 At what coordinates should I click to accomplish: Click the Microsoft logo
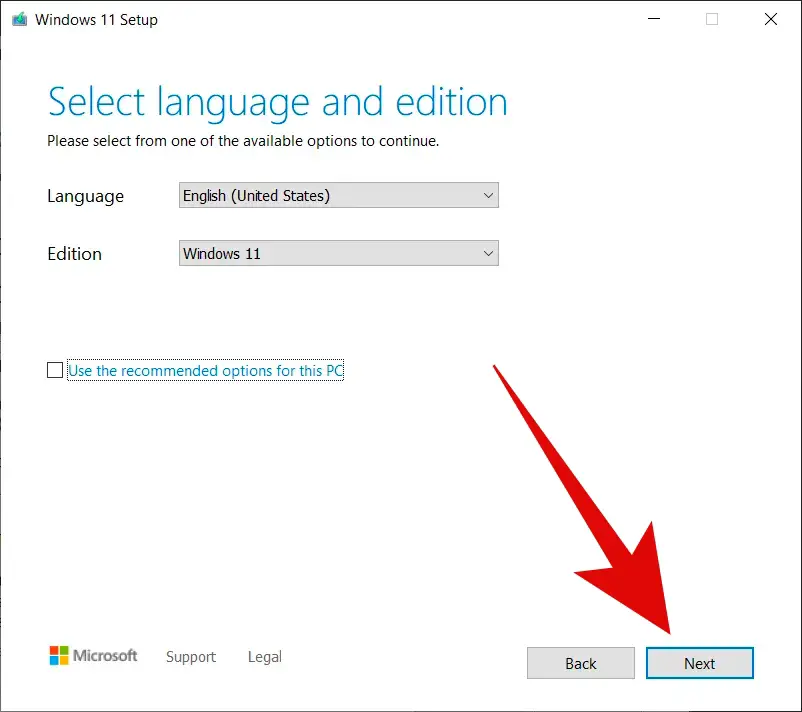(x=93, y=656)
